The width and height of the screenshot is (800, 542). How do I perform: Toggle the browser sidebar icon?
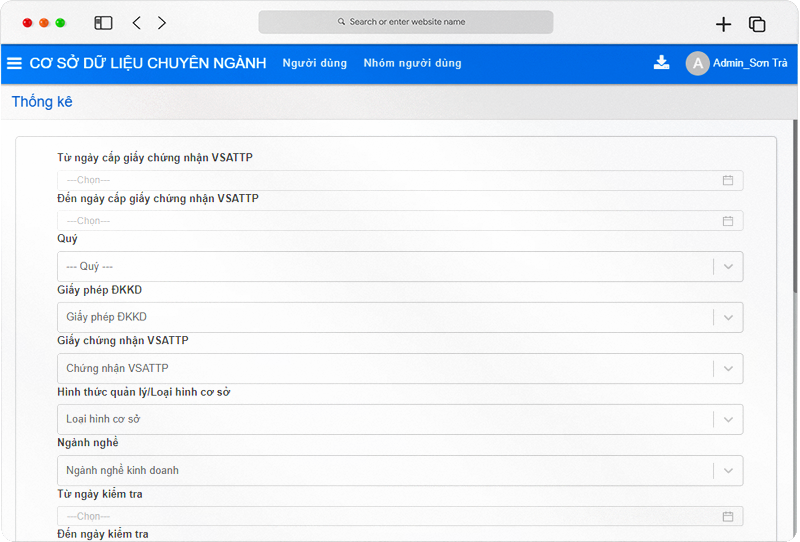tap(103, 22)
